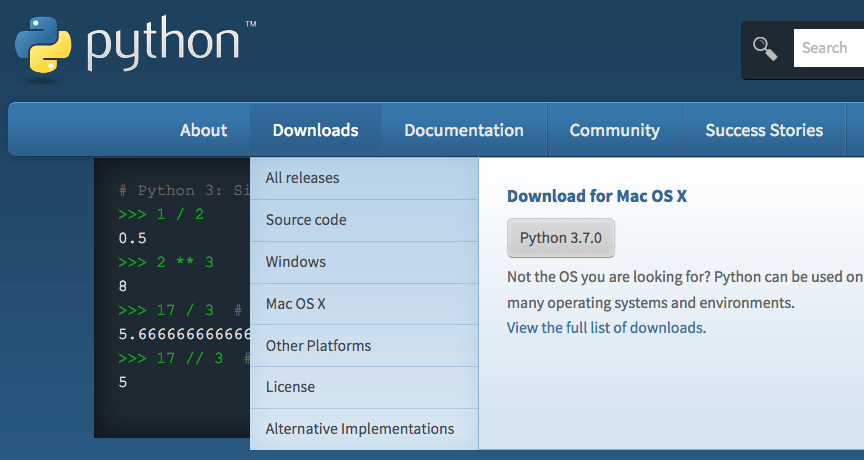The image size is (864, 460).
Task: Select the Windows downloads entry
Action: point(295,262)
